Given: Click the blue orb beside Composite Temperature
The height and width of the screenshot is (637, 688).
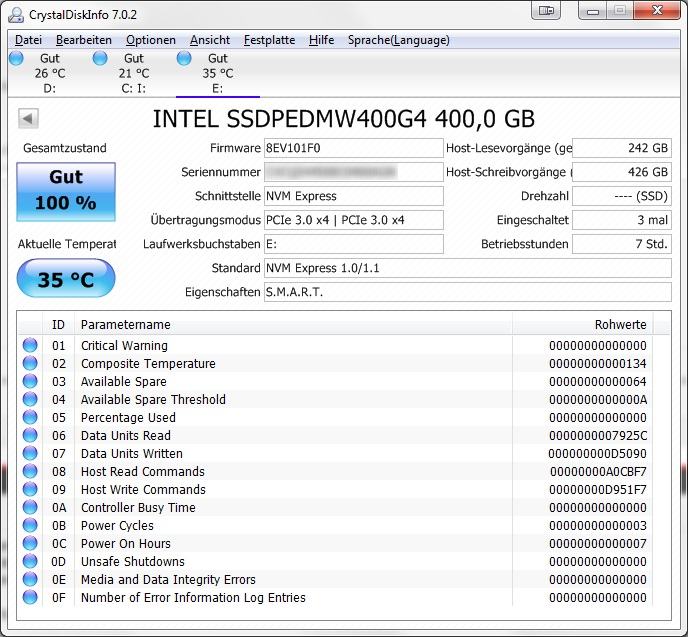Looking at the screenshot, I should 30,364.
